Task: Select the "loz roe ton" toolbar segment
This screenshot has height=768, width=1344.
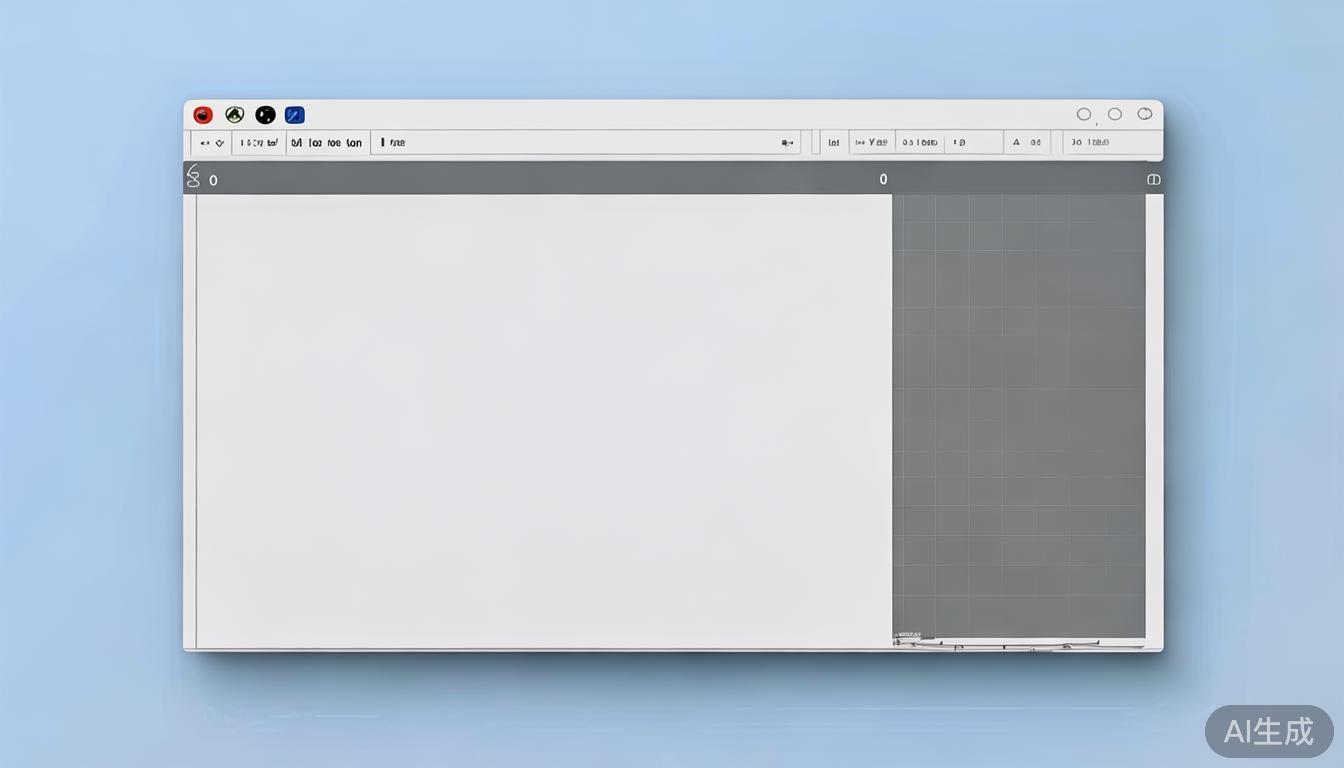Action: point(328,143)
